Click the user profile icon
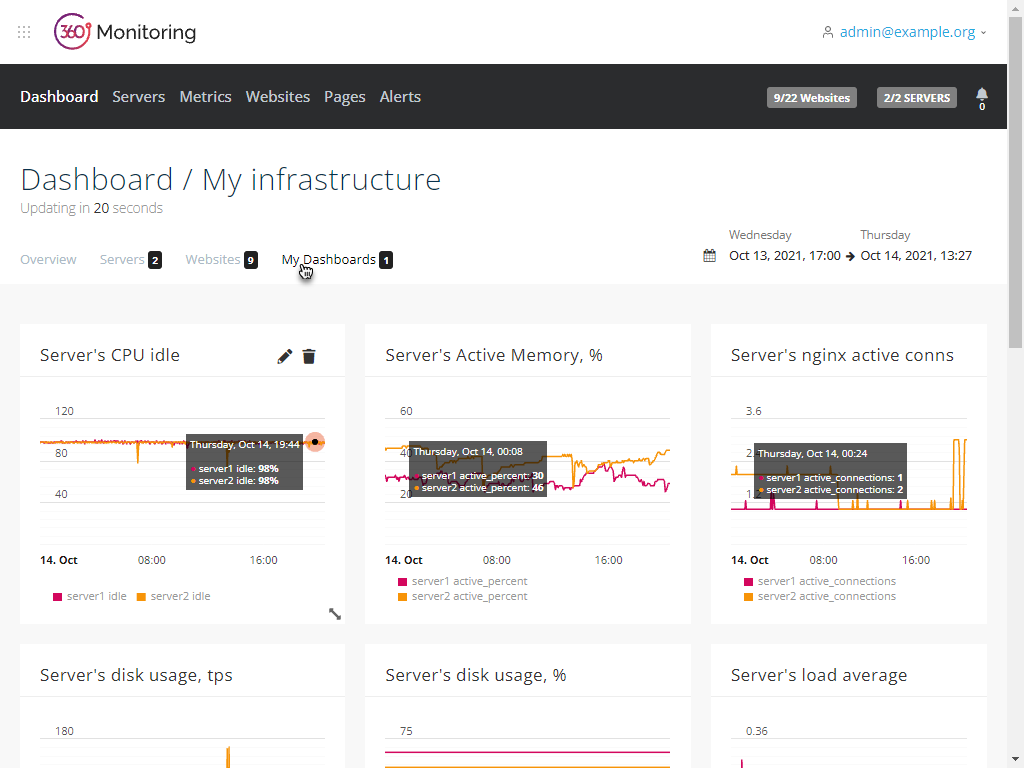 pos(827,32)
